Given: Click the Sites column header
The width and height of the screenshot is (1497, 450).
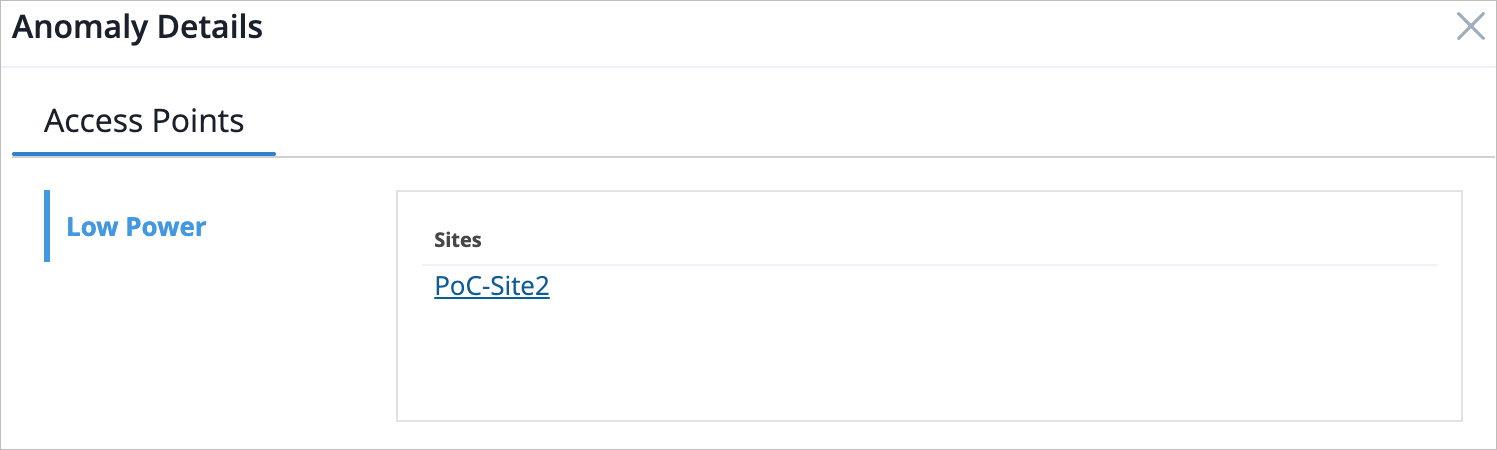Looking at the screenshot, I should coord(458,240).
